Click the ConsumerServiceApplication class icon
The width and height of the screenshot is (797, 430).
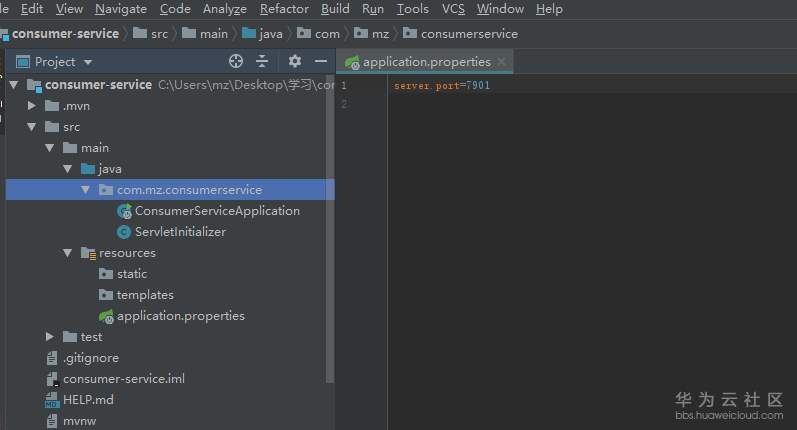tap(124, 211)
